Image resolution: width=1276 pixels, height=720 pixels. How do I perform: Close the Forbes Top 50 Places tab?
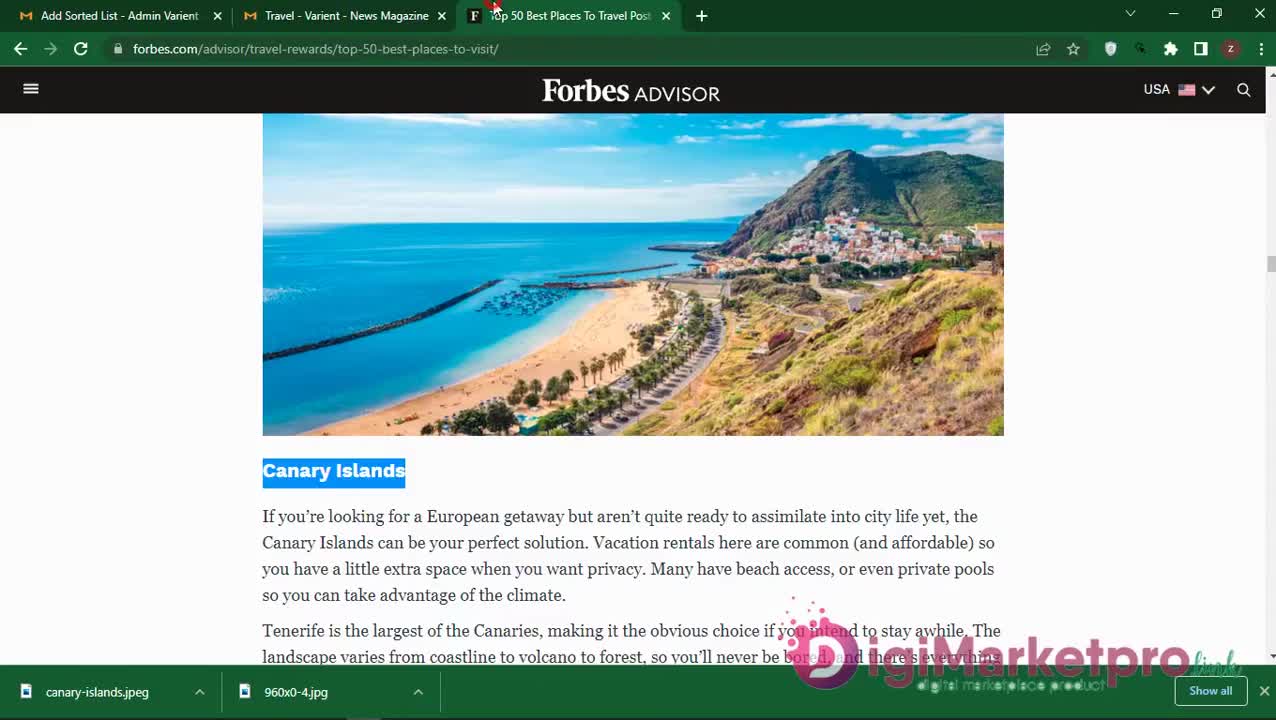pyautogui.click(x=666, y=16)
